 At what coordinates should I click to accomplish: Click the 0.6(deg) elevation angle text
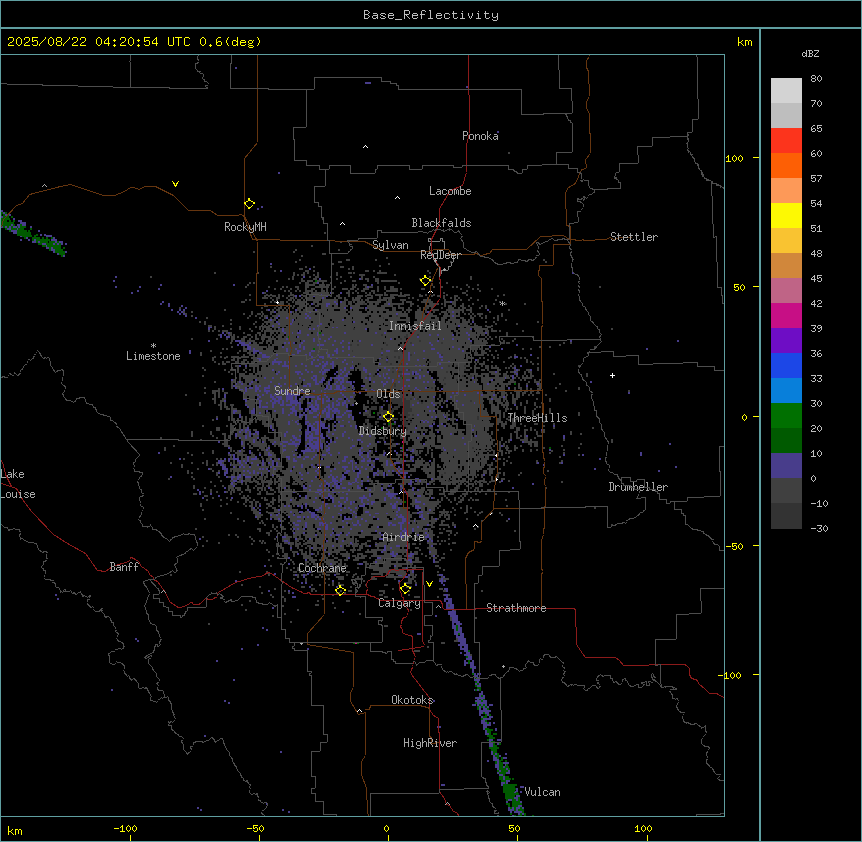[230, 42]
